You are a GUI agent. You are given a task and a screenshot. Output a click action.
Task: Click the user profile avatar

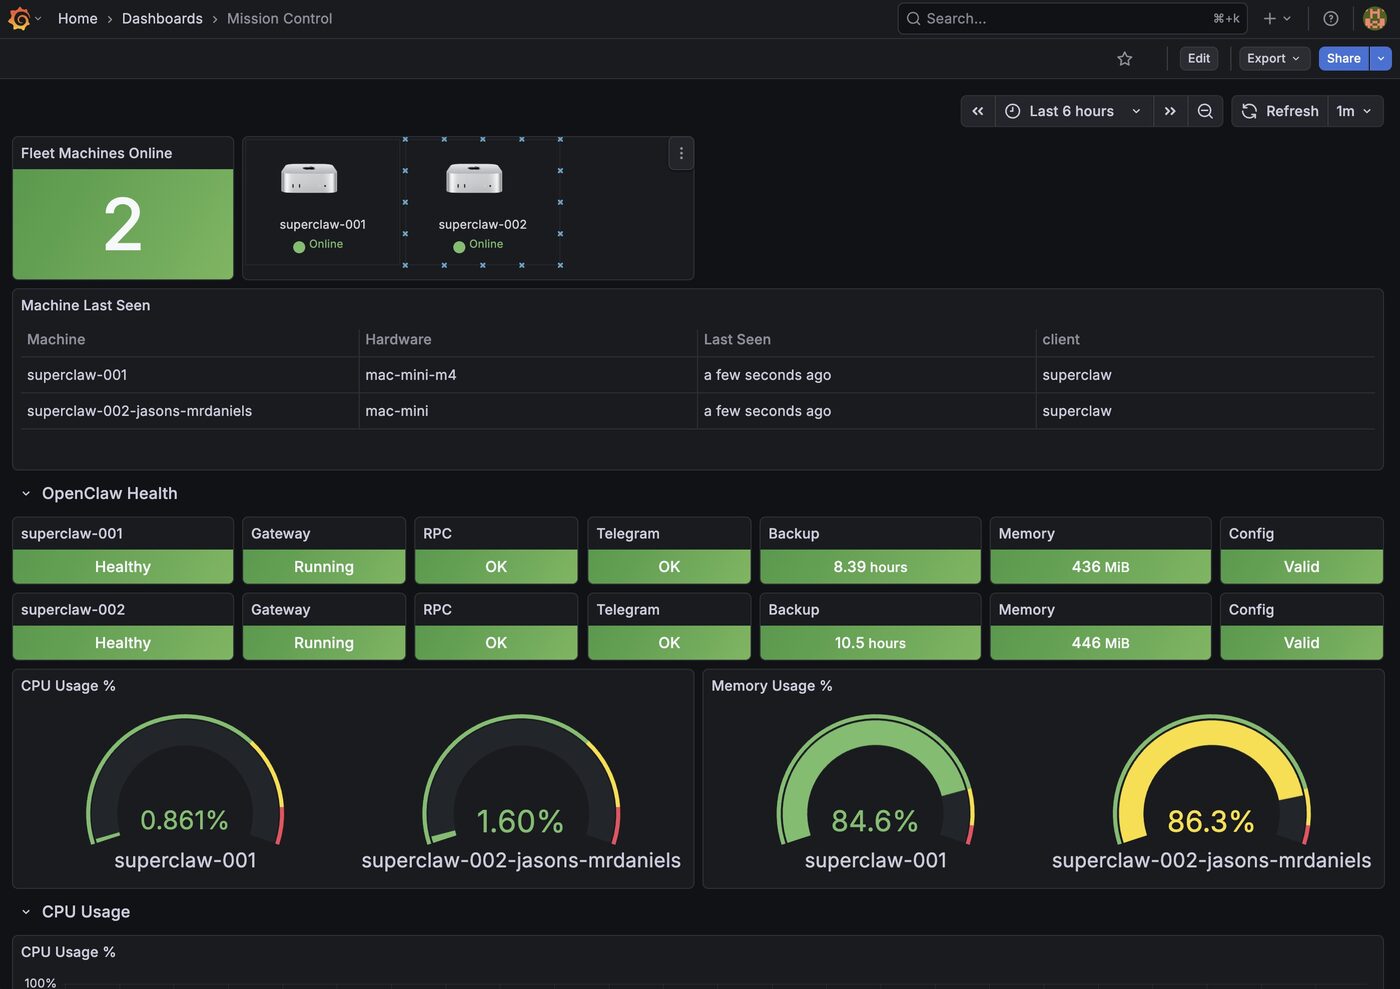click(1374, 18)
